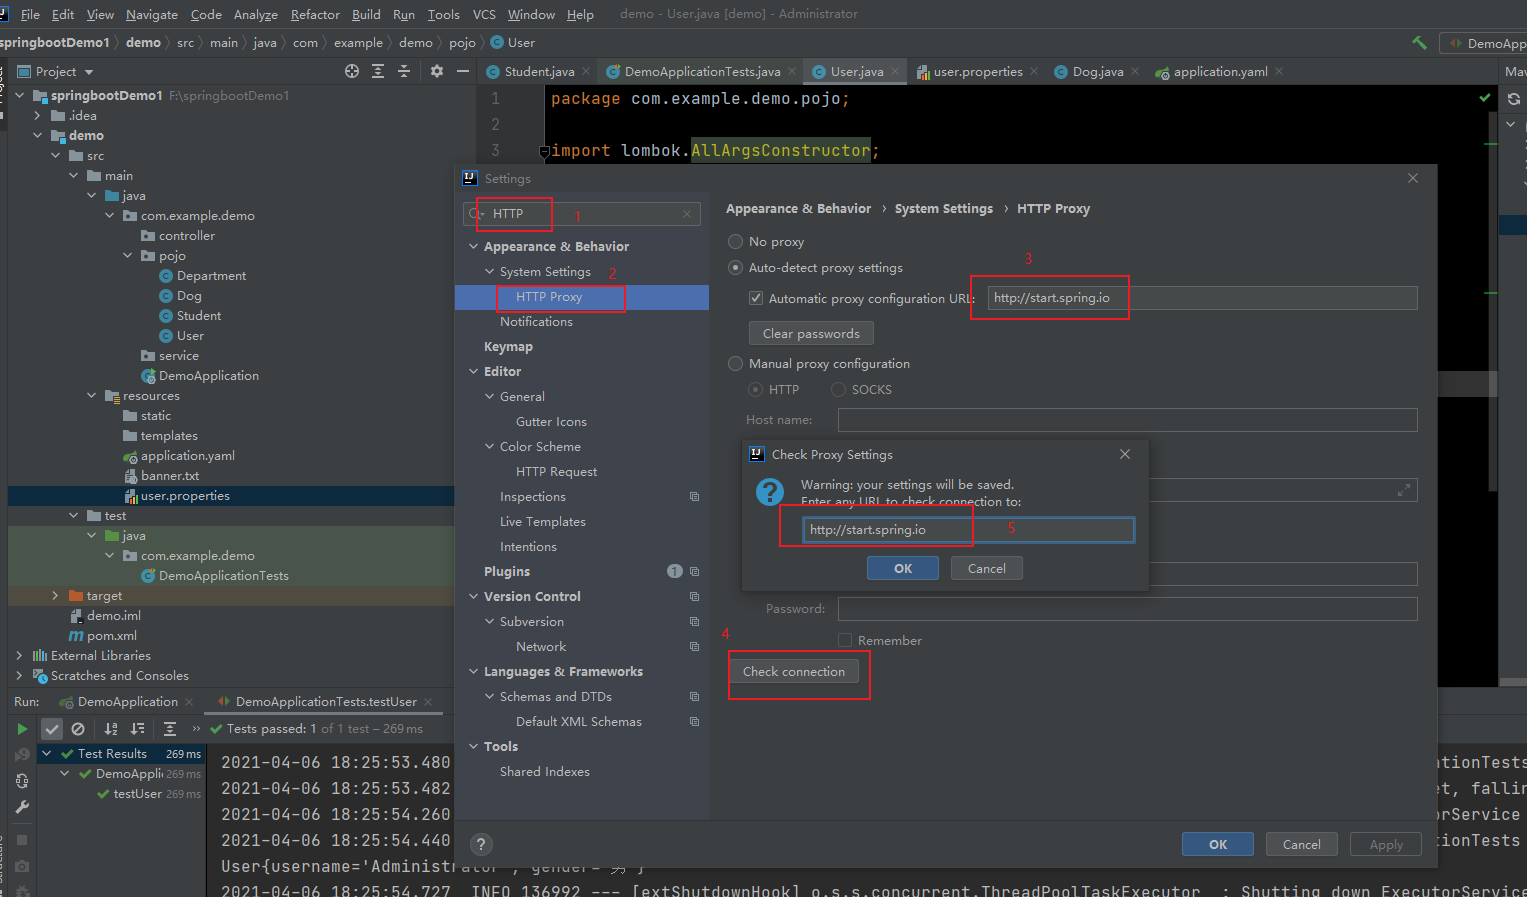Click expand-all icon in Run tool window toolbar
This screenshot has height=897, width=1527.
click(170, 729)
